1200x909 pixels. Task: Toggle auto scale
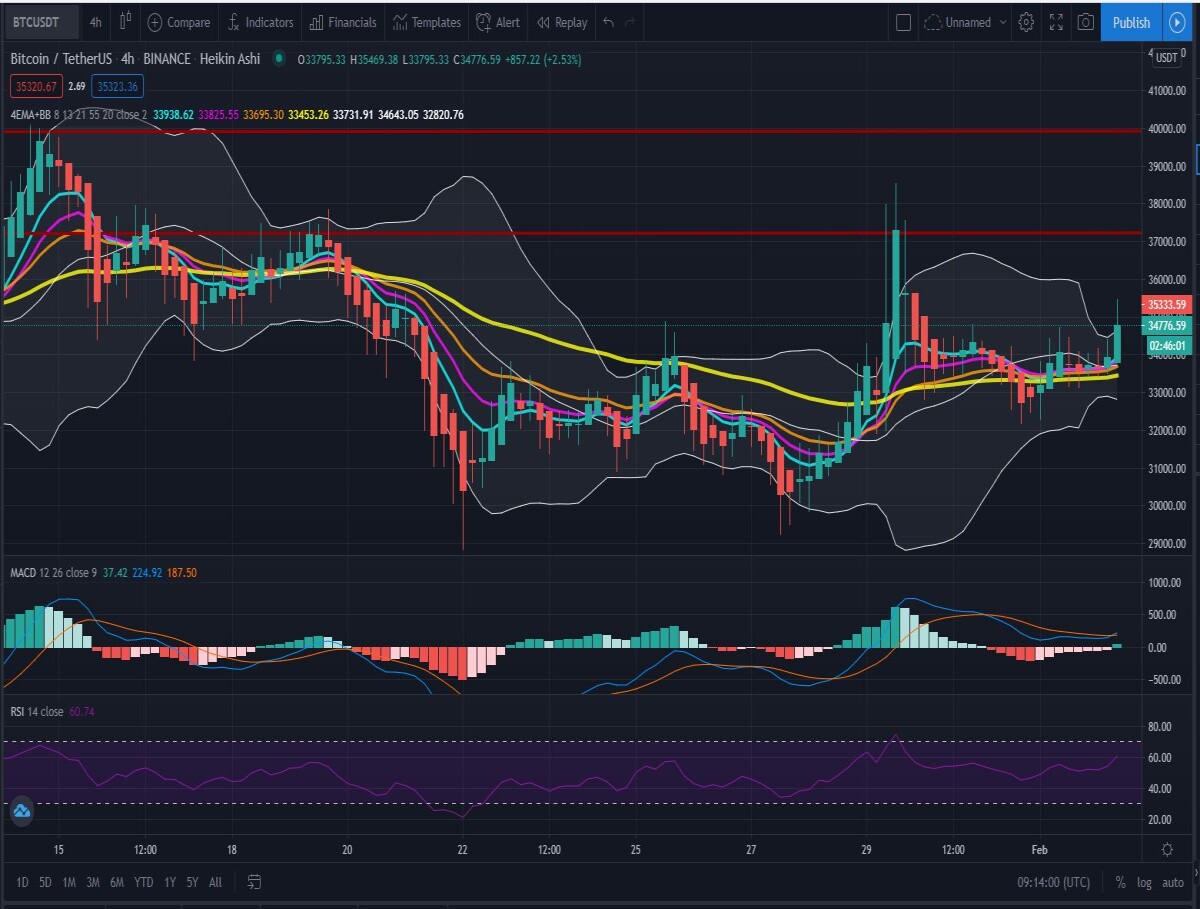click(1173, 883)
